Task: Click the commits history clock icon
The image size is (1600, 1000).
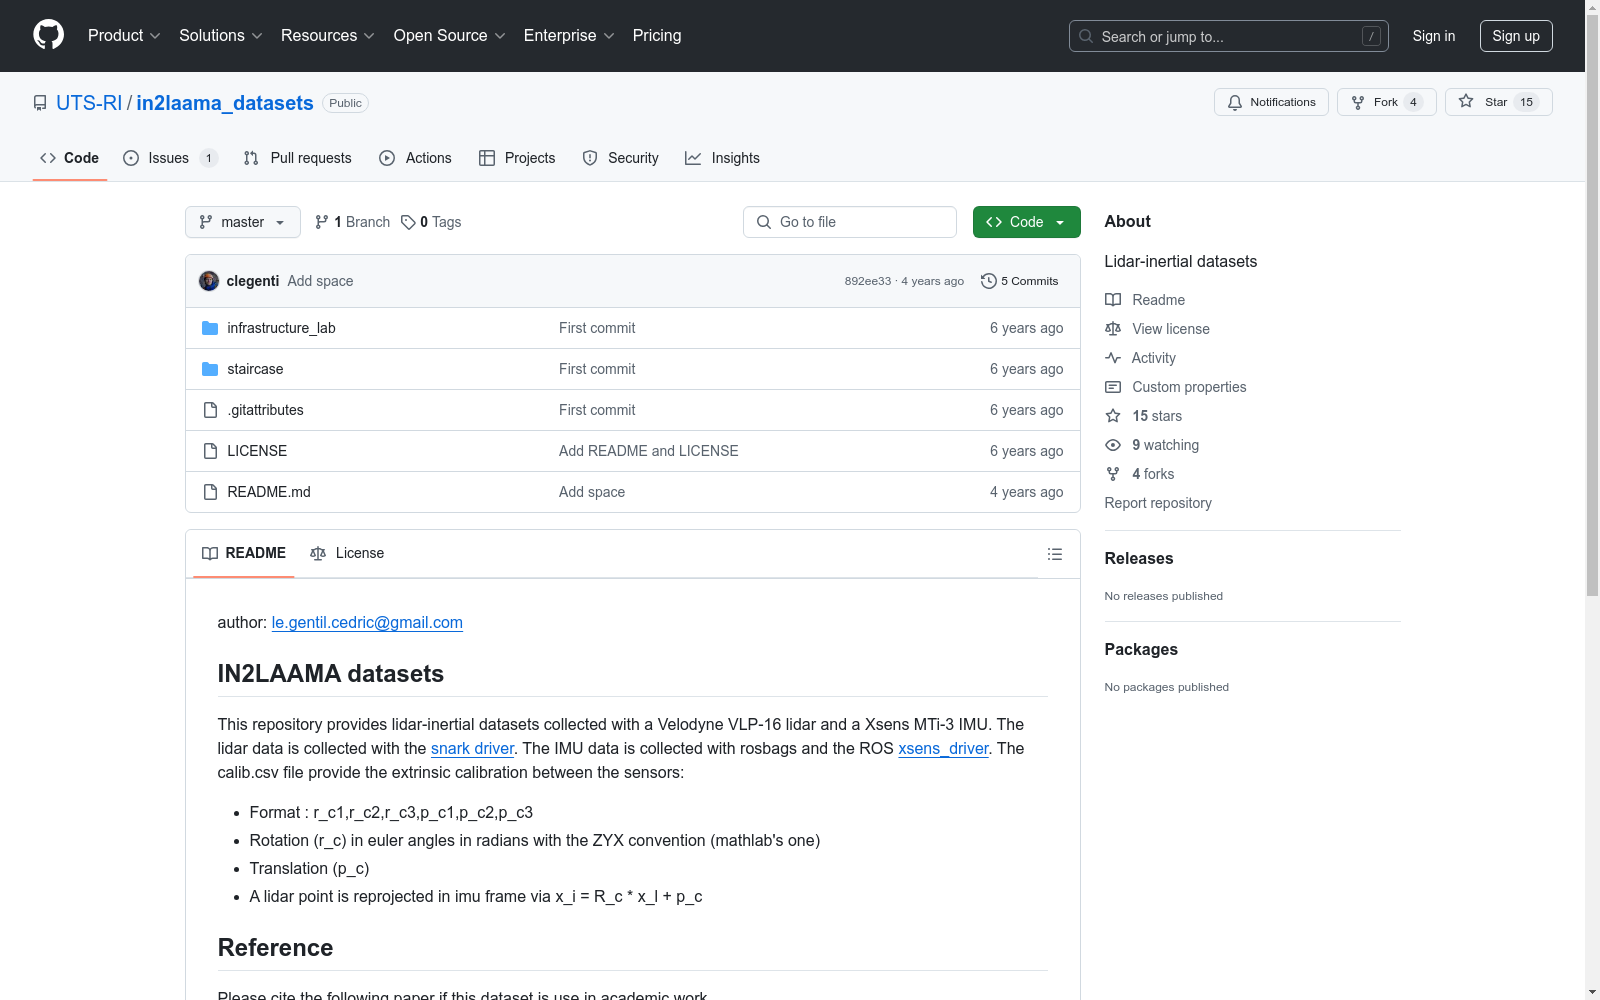Action: click(x=989, y=281)
